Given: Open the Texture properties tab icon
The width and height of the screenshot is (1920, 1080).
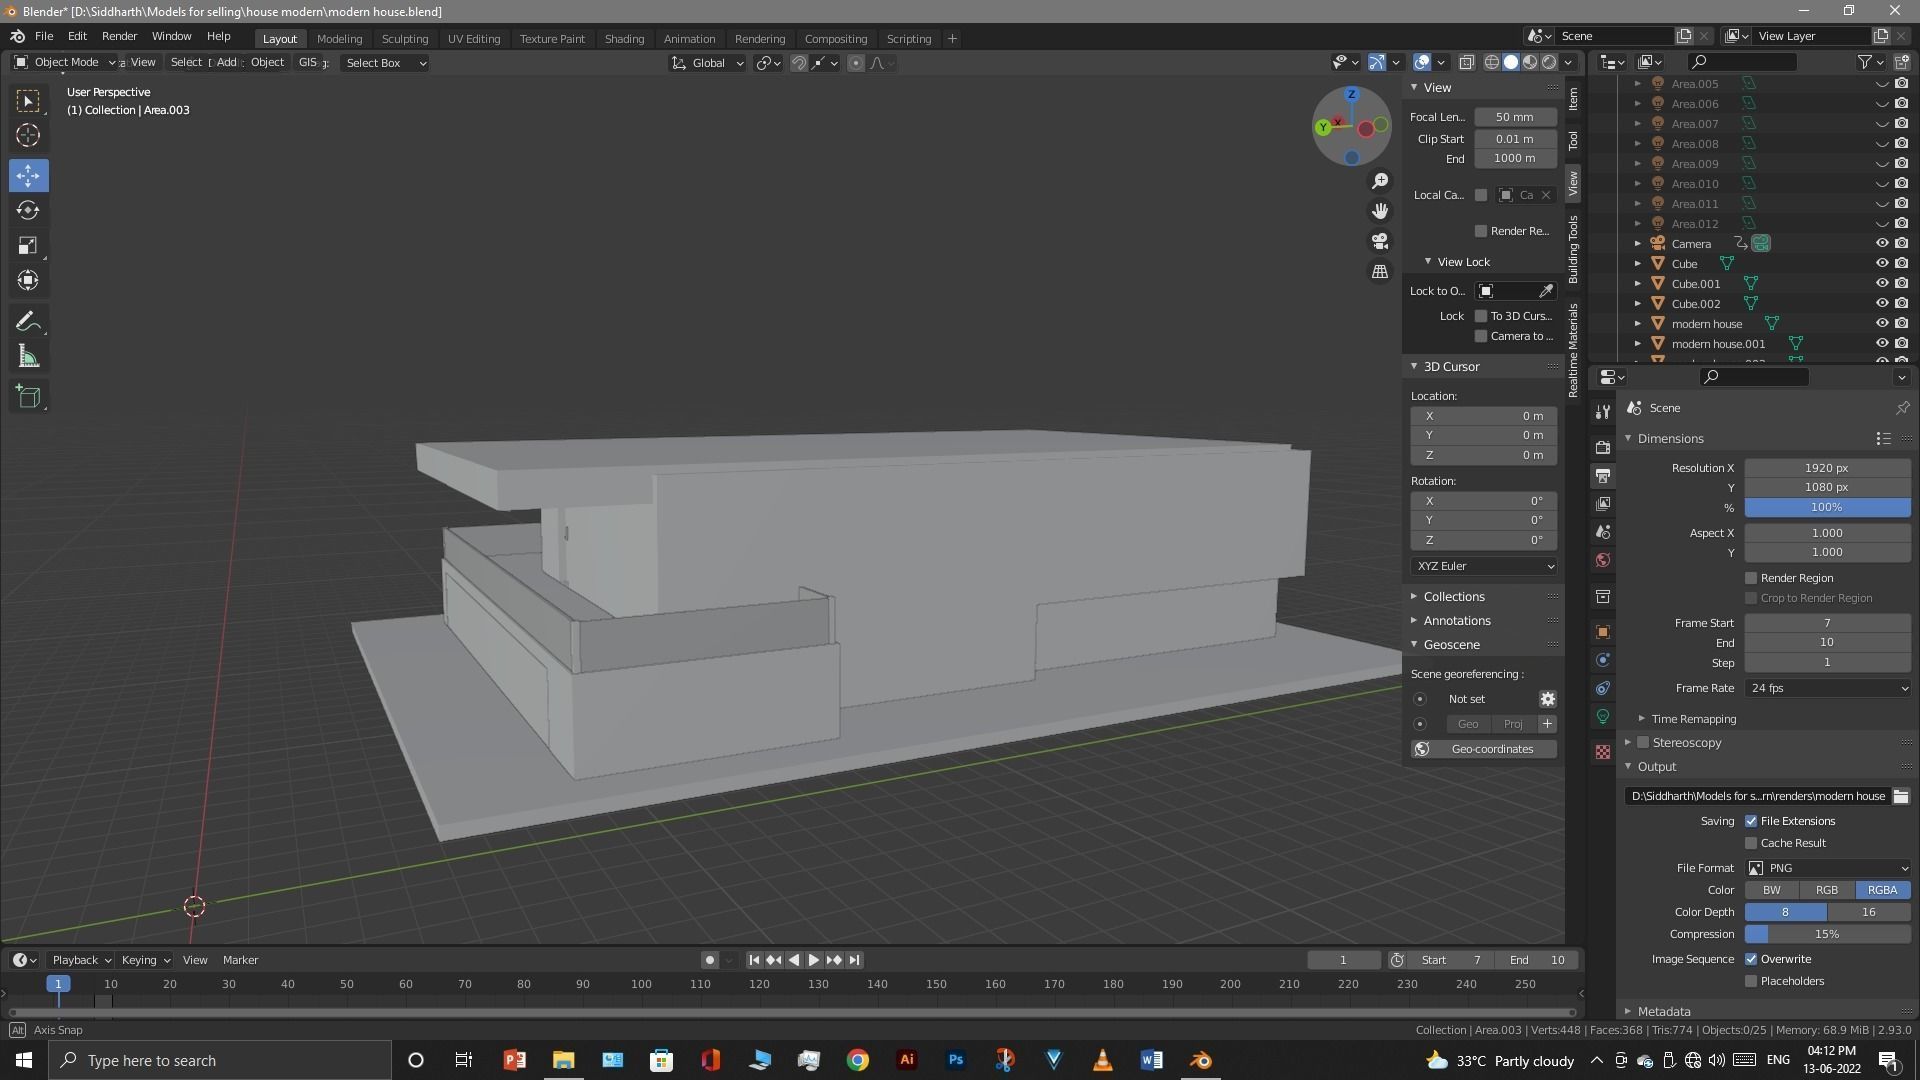Looking at the screenshot, I should pyautogui.click(x=1603, y=752).
